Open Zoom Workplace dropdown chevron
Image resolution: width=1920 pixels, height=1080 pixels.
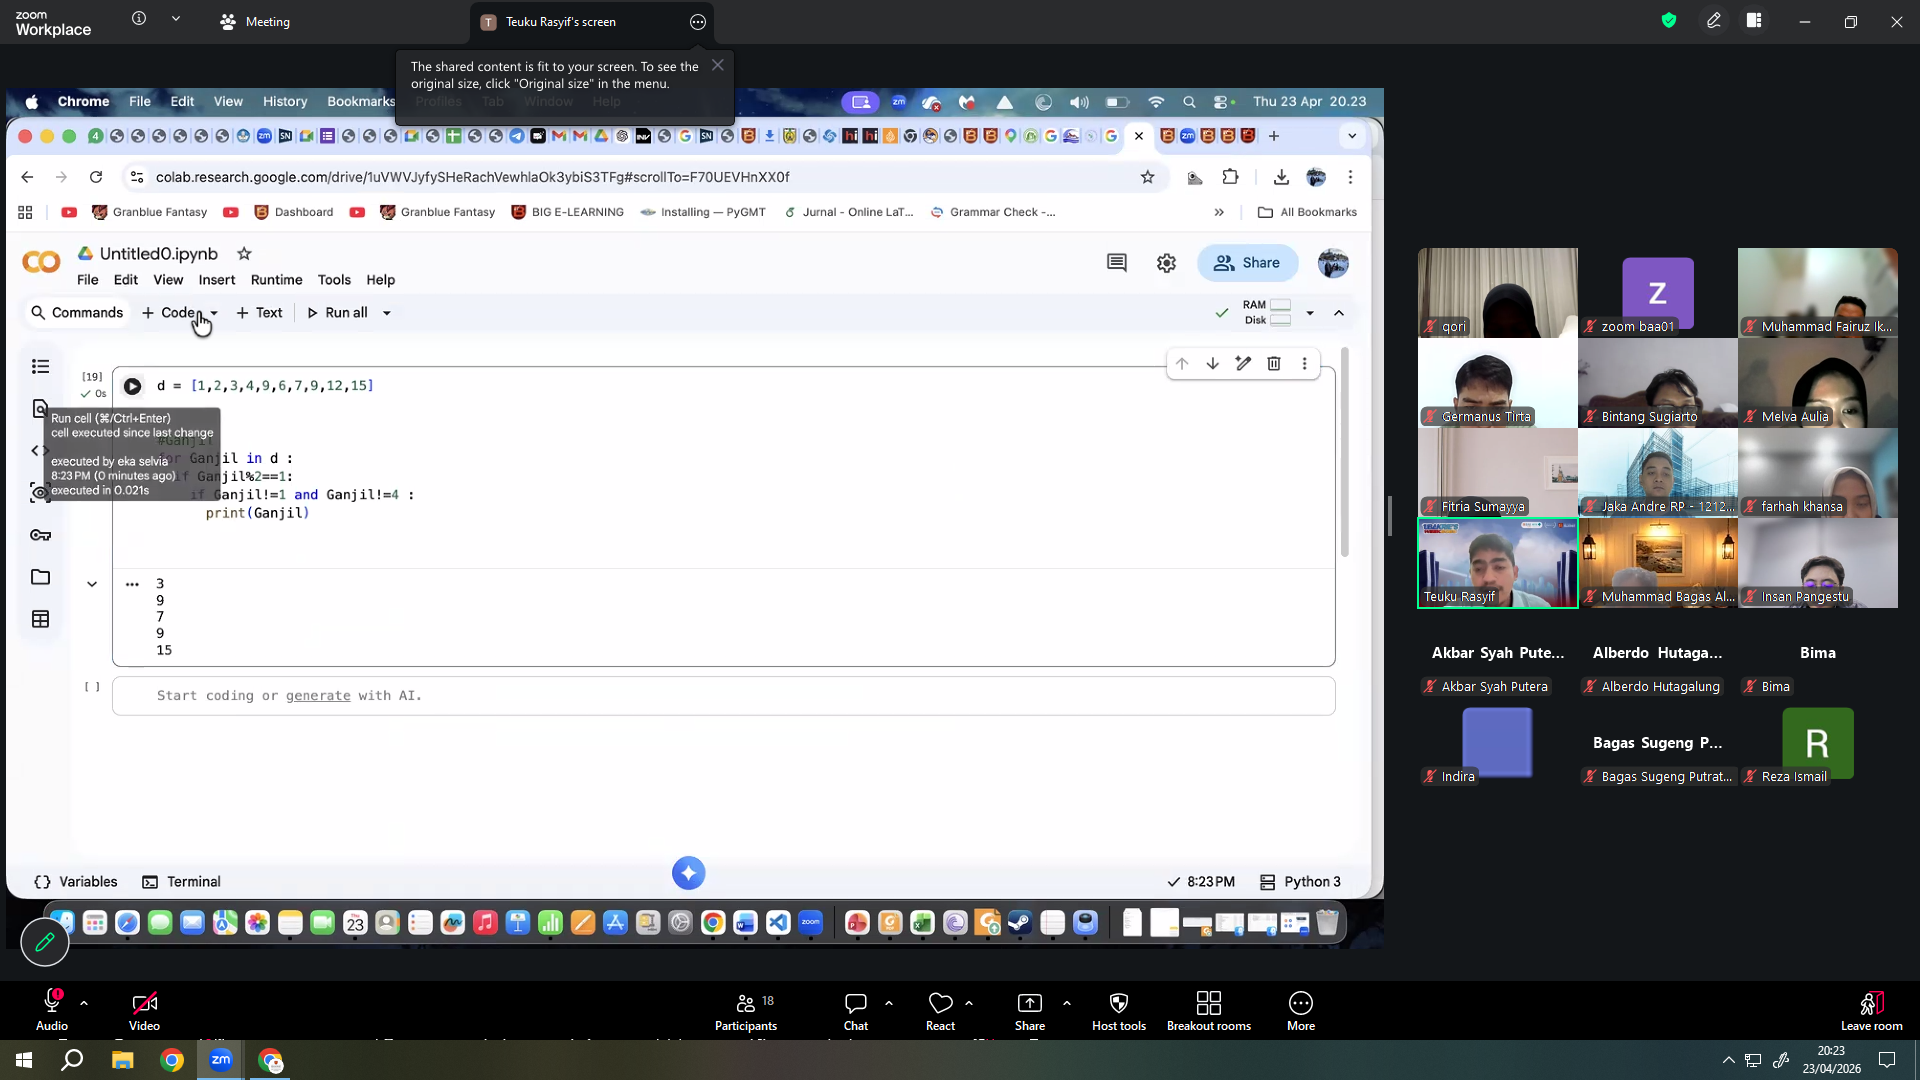(x=176, y=19)
